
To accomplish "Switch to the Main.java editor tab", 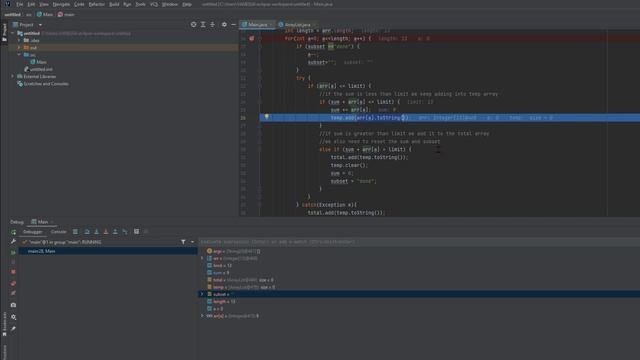I will 257,24.
